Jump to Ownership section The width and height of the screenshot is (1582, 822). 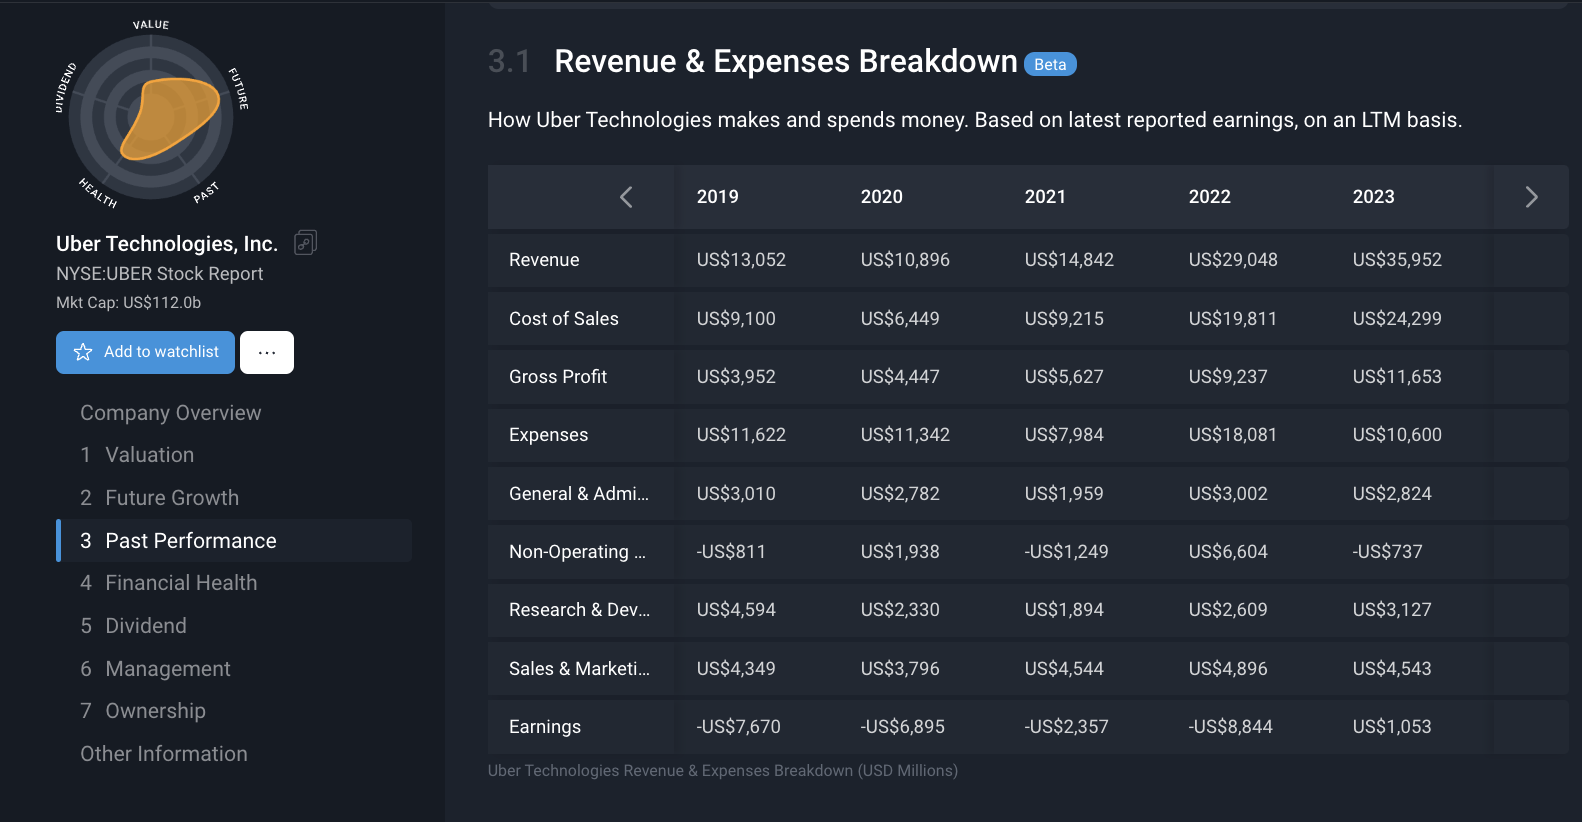tap(143, 711)
